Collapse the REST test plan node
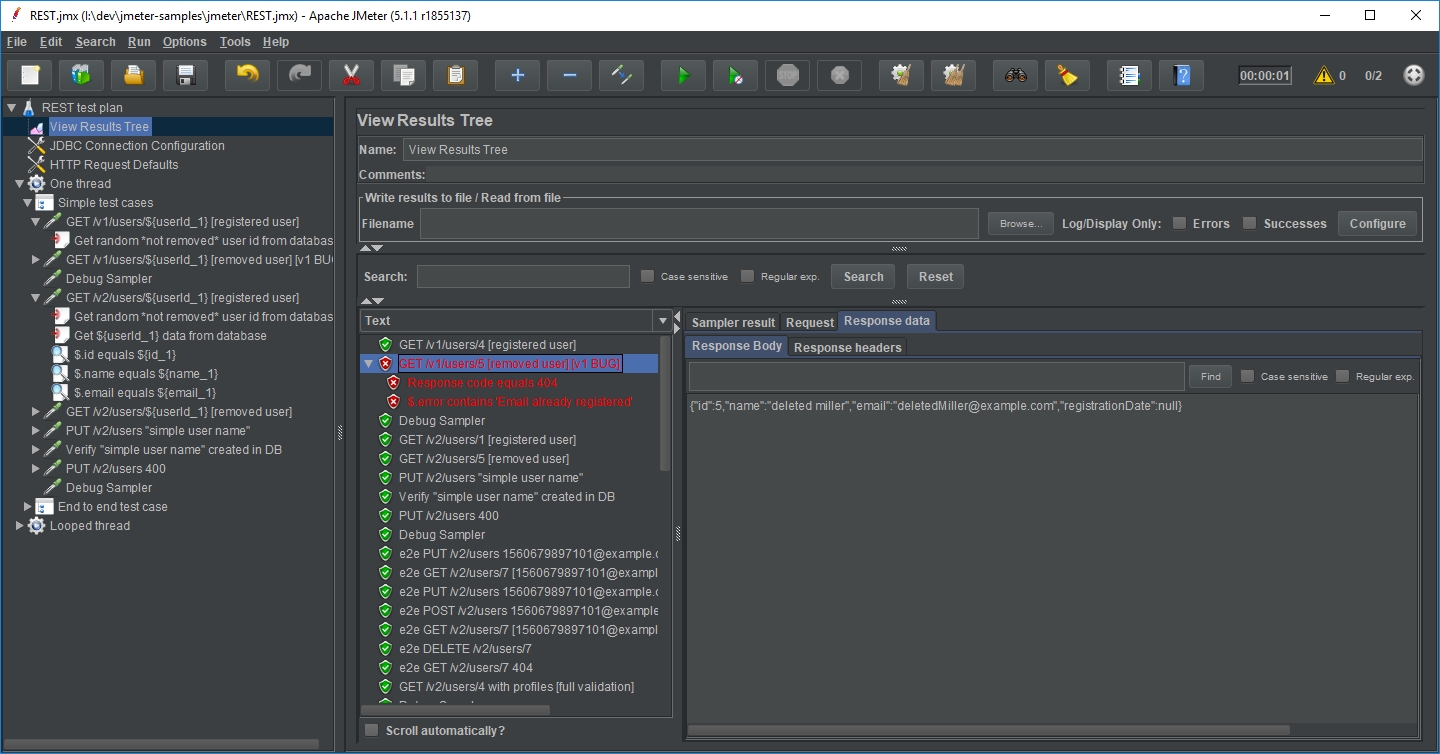This screenshot has height=754, width=1440. (x=12, y=107)
